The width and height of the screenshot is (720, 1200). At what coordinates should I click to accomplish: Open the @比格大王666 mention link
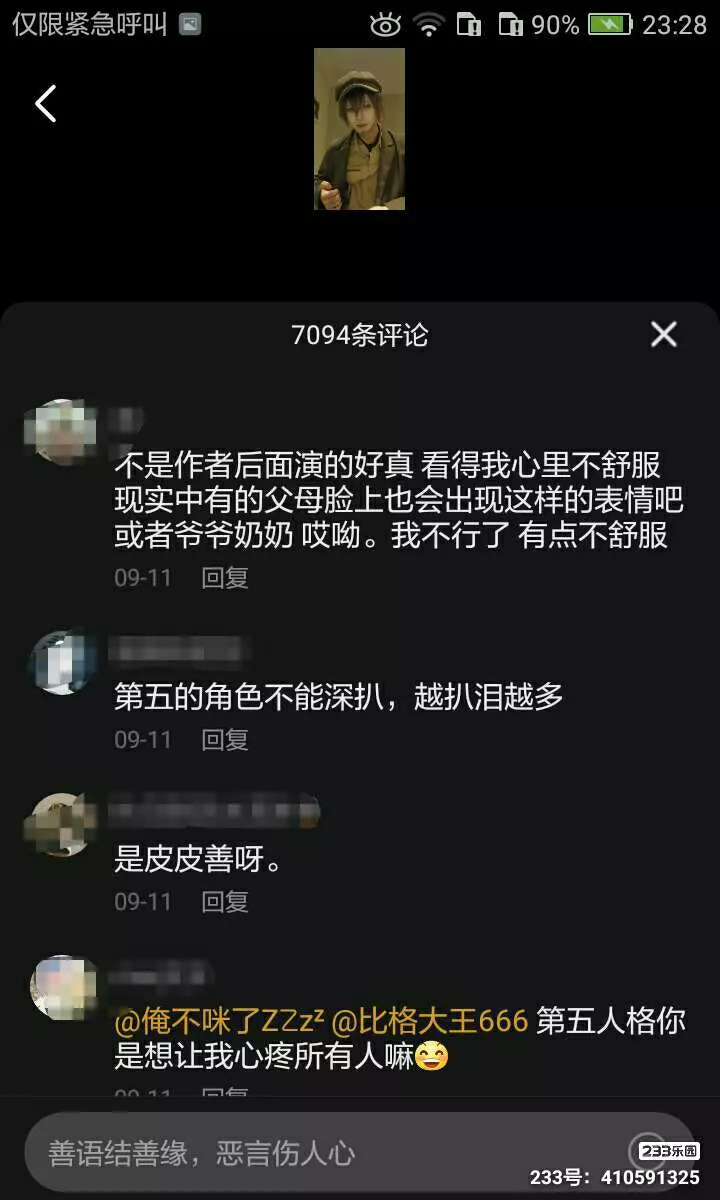tap(430, 1021)
